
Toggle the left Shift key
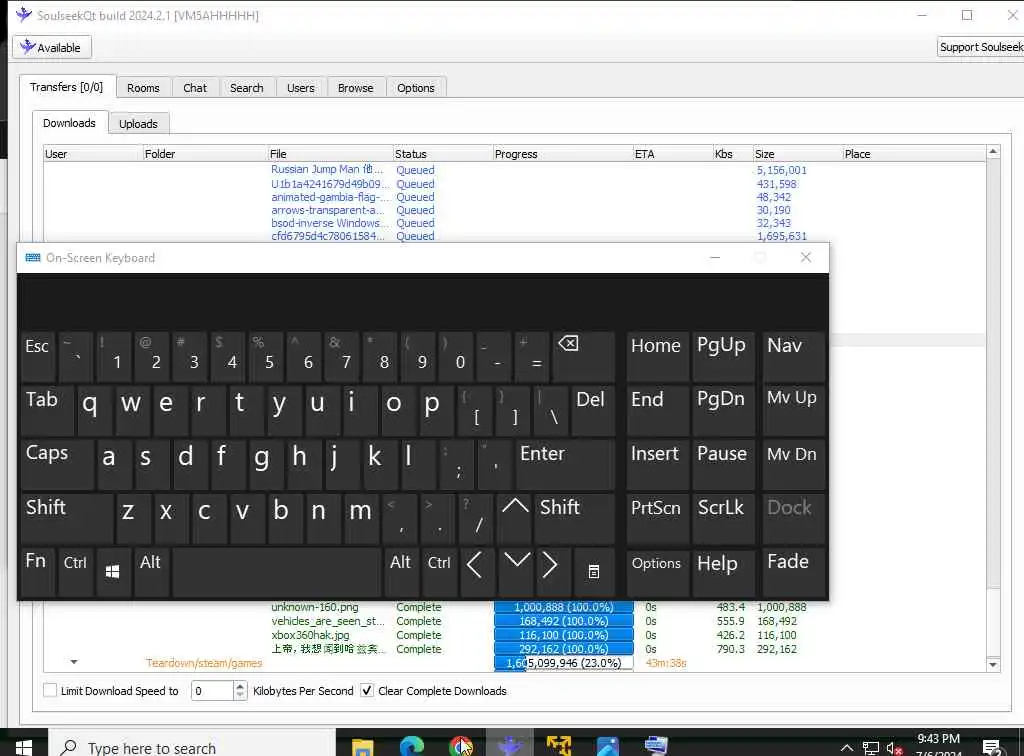click(67, 518)
